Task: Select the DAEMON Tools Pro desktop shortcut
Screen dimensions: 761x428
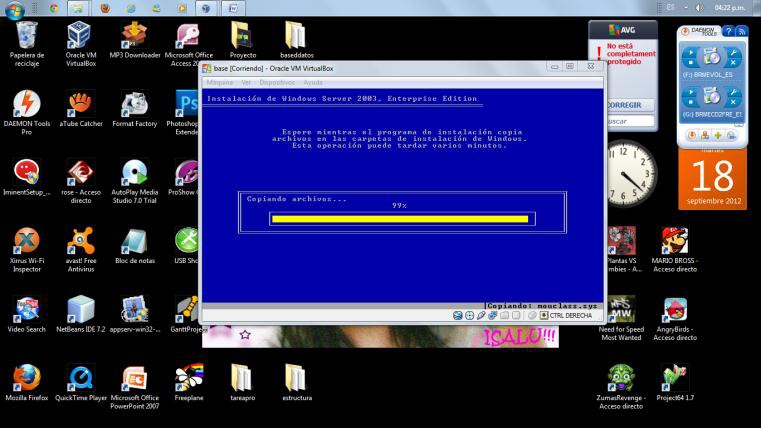Action: [x=27, y=112]
